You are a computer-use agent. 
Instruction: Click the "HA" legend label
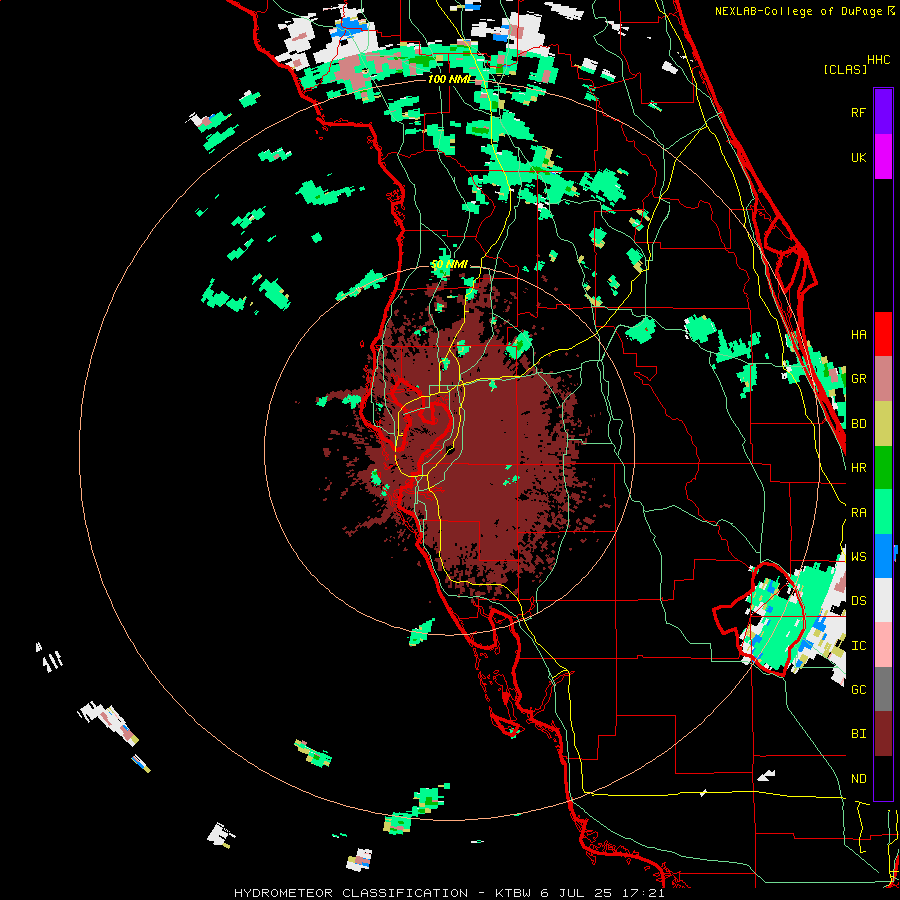point(858,335)
